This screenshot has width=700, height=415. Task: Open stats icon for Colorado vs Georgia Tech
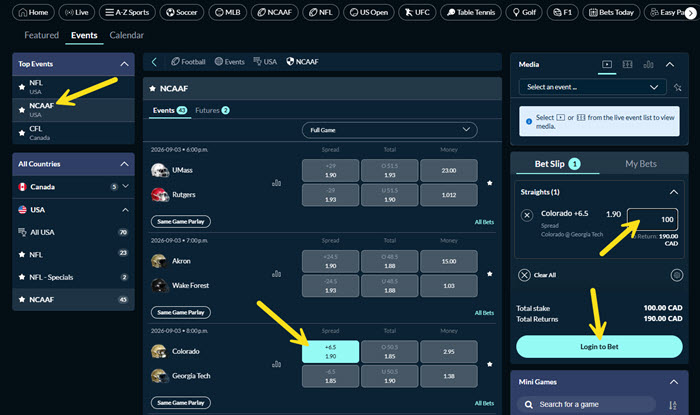click(x=277, y=364)
